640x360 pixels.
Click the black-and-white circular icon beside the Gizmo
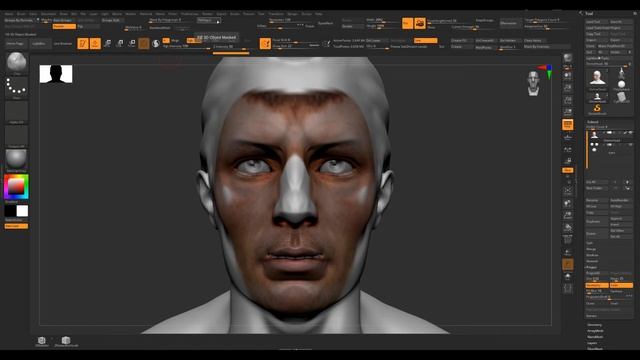click(x=156, y=43)
